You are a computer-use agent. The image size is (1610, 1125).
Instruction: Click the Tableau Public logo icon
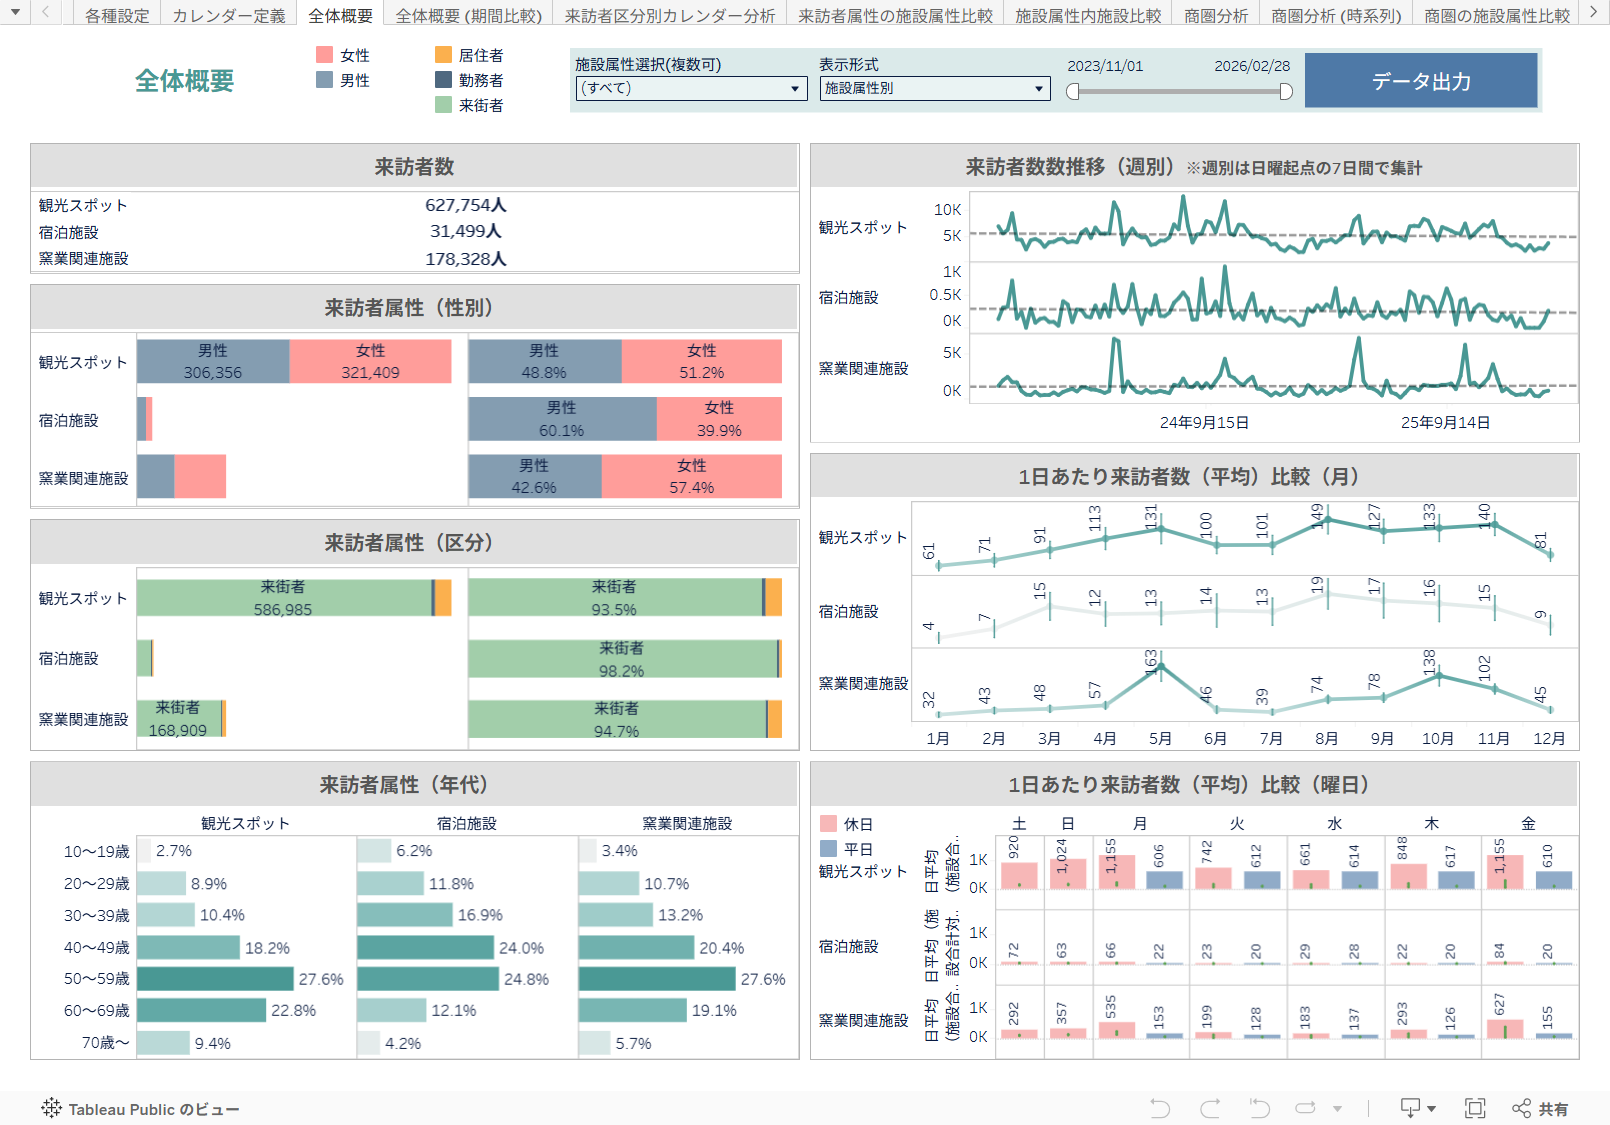51,1108
